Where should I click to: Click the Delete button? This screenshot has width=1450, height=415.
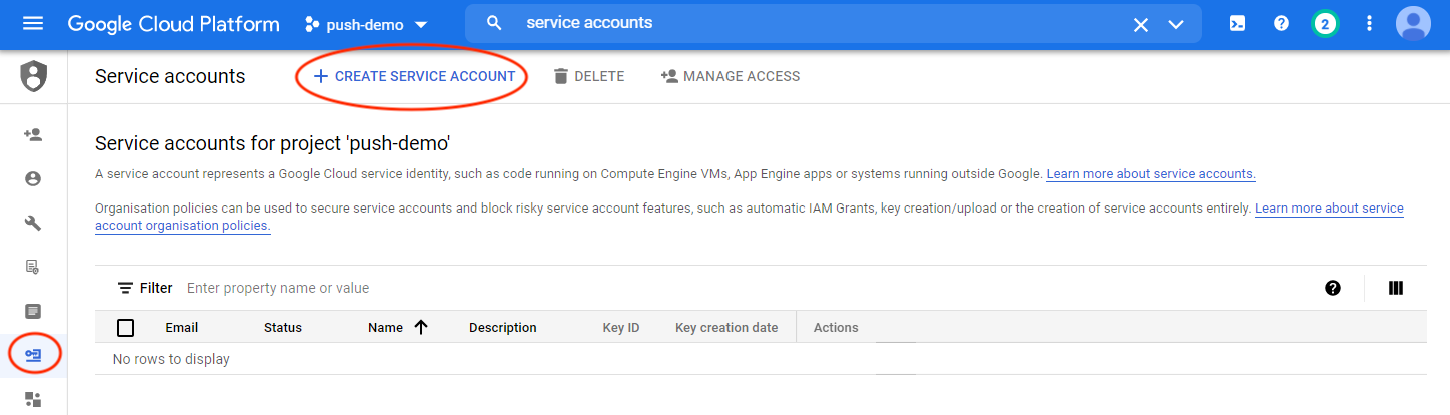(588, 76)
